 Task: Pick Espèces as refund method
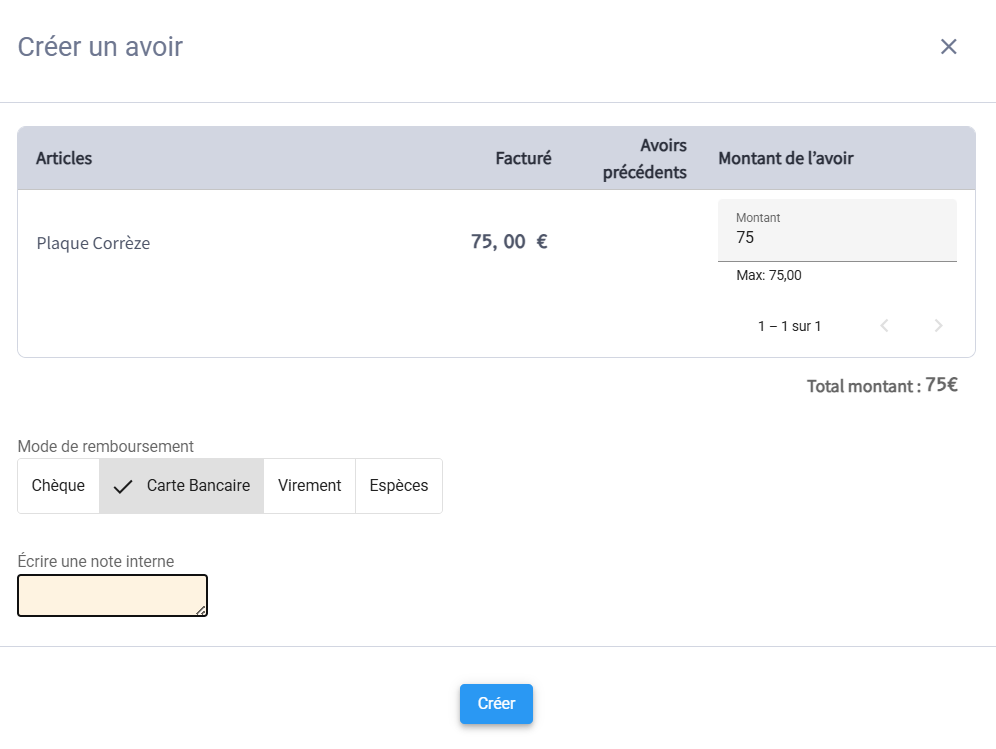point(398,486)
